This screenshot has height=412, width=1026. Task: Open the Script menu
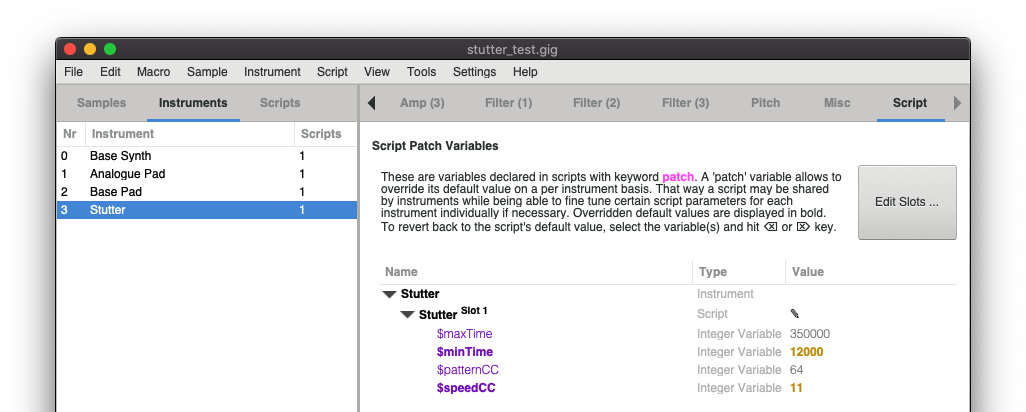(x=332, y=72)
